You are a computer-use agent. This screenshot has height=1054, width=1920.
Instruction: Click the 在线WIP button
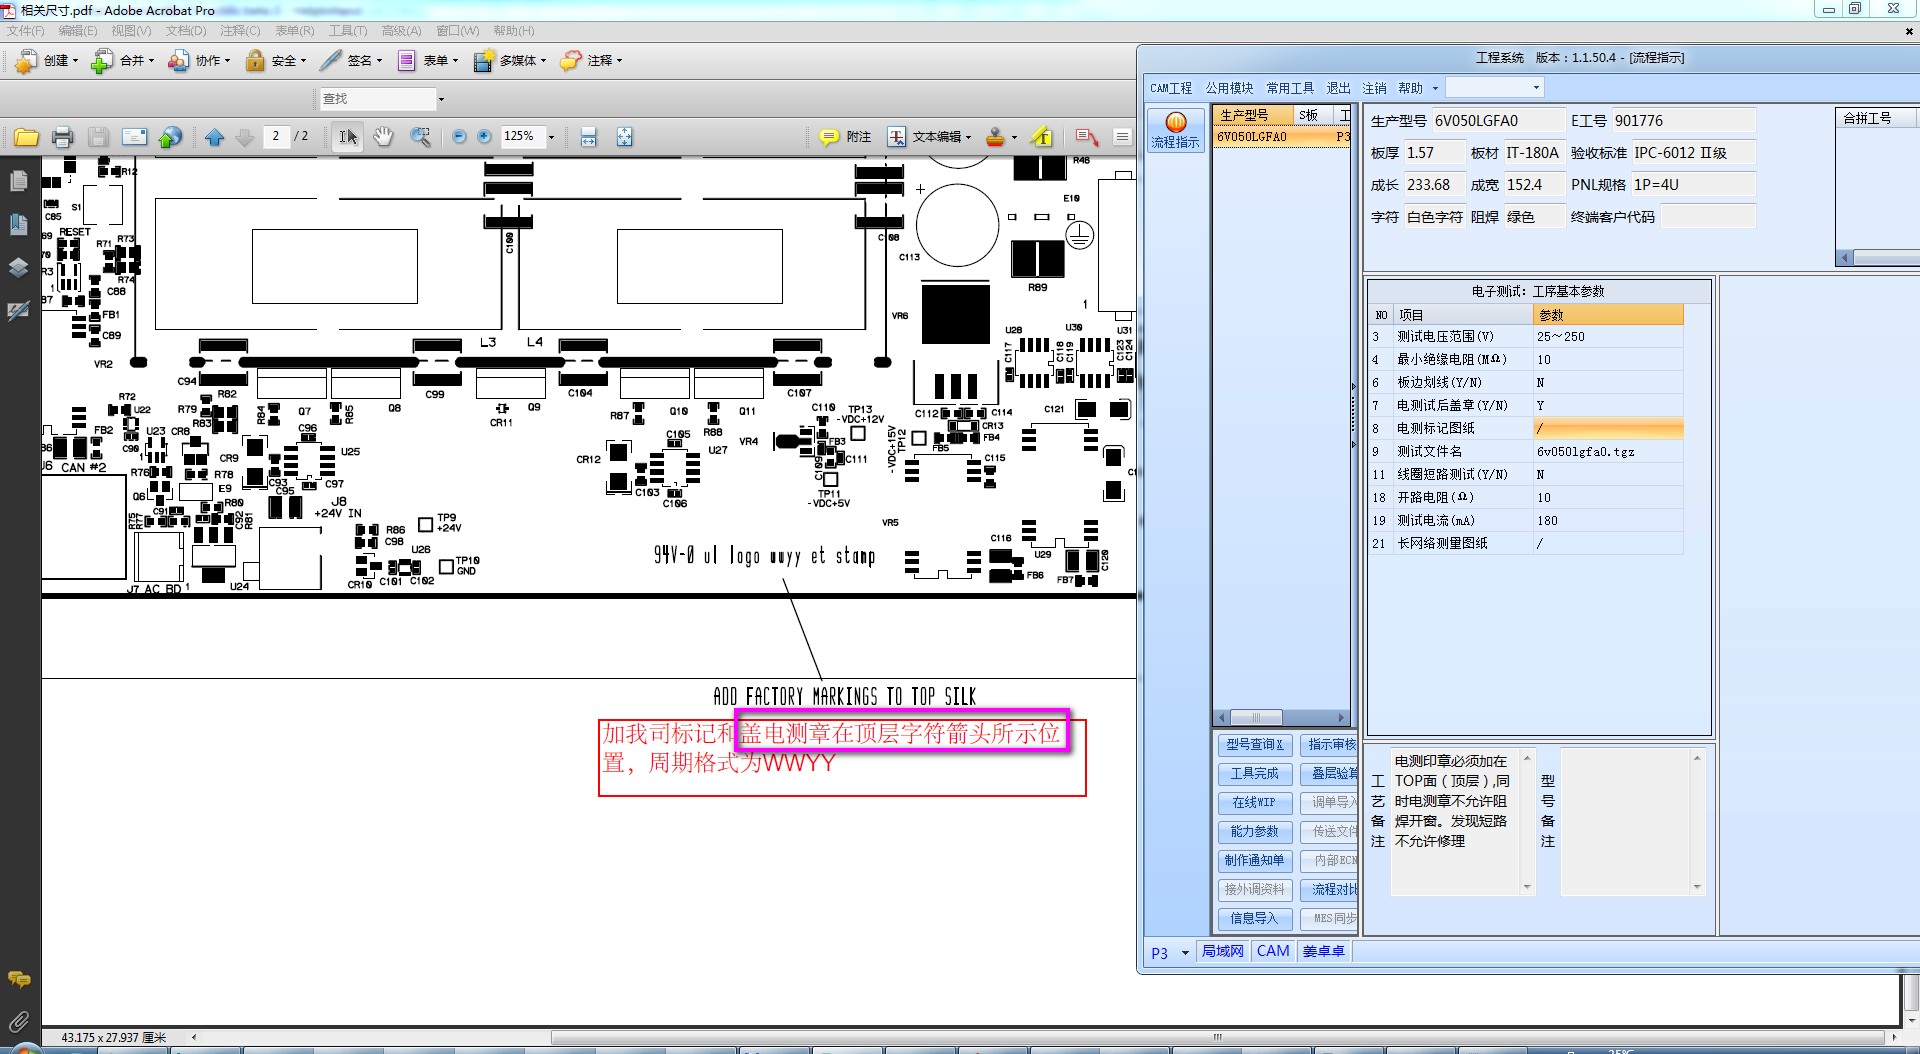click(1254, 803)
